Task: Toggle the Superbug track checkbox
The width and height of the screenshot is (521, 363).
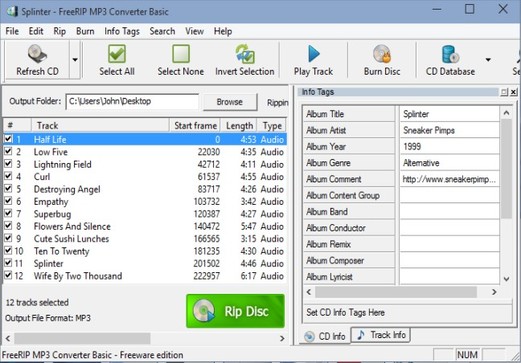Action: 8,214
